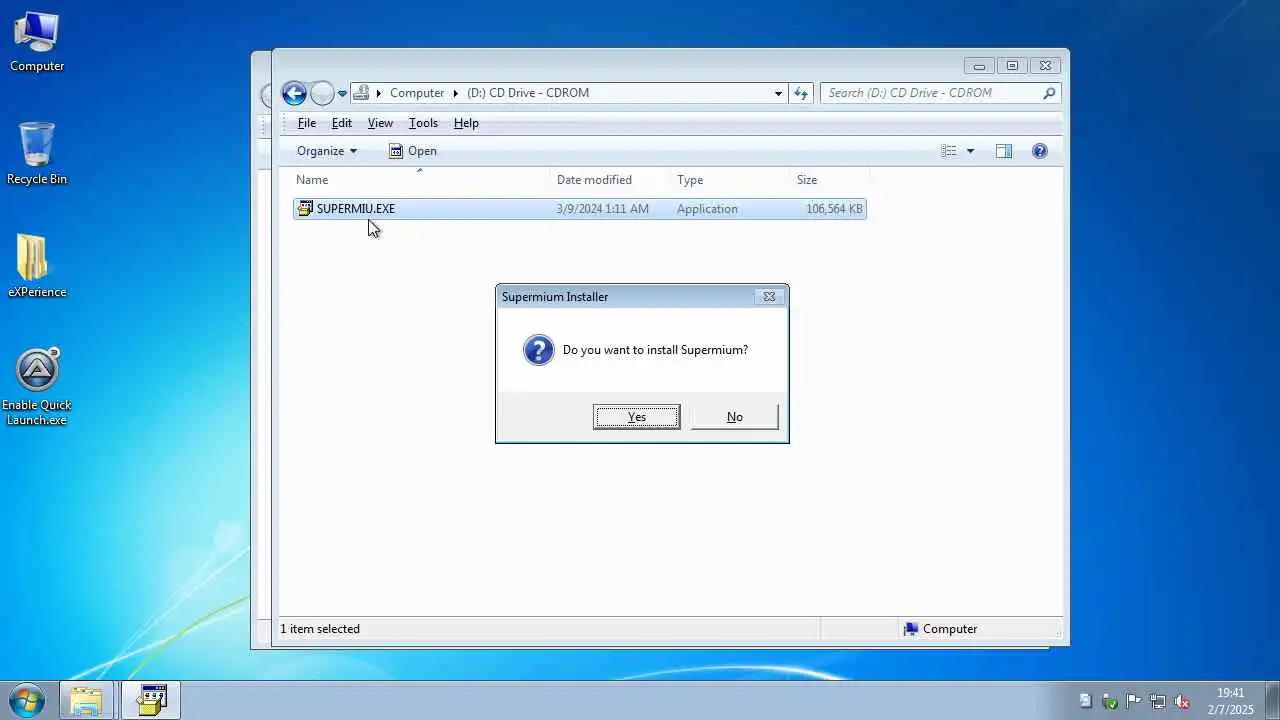Screen dimensions: 1280x720
Task: Refresh the folder view
Action: tap(801, 93)
